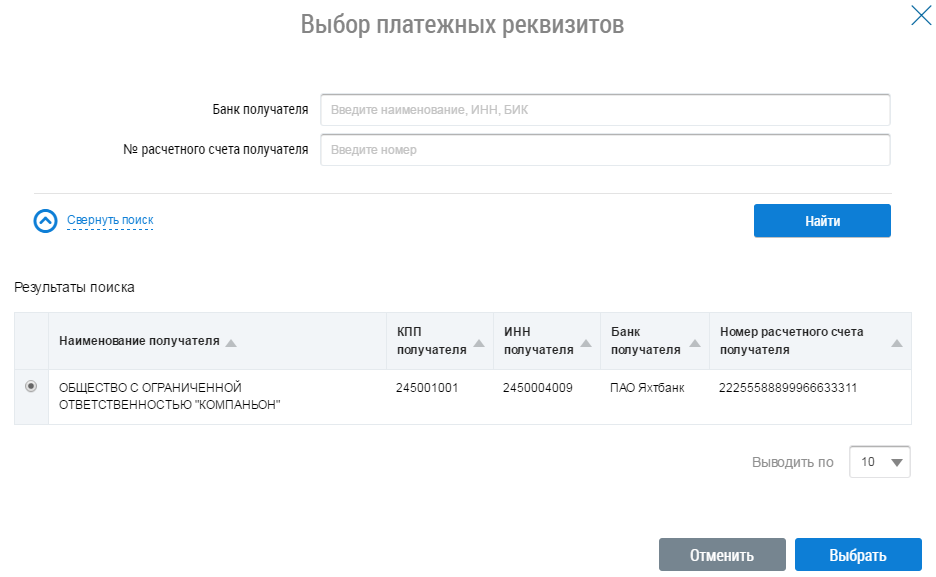Image resolution: width=936 pixels, height=577 pixels.
Task: Click the КПП value 245001001
Action: (x=427, y=387)
